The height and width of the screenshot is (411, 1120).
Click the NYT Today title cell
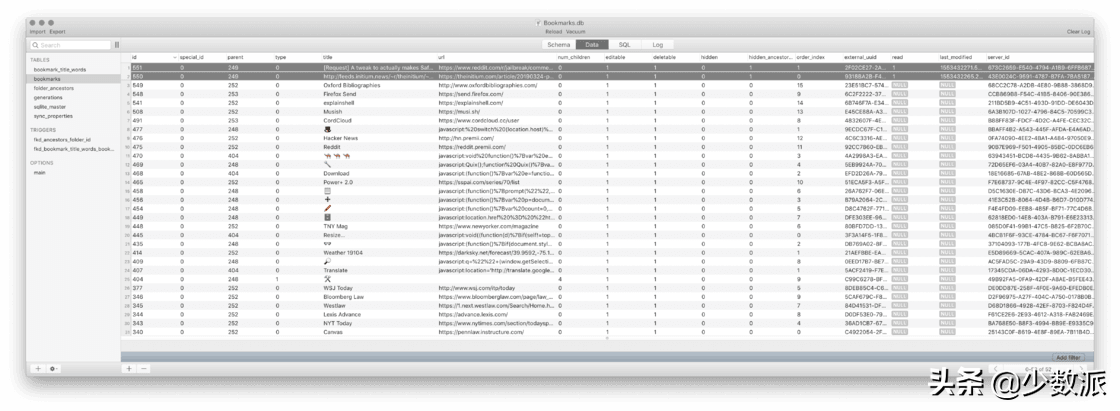[x=337, y=323]
